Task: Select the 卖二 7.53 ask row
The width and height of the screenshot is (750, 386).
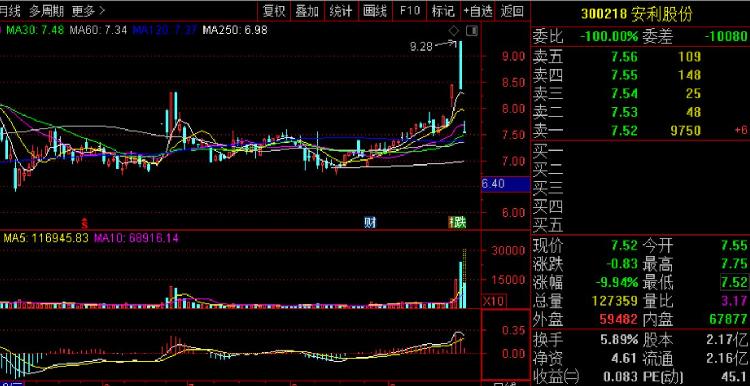Action: [x=640, y=112]
